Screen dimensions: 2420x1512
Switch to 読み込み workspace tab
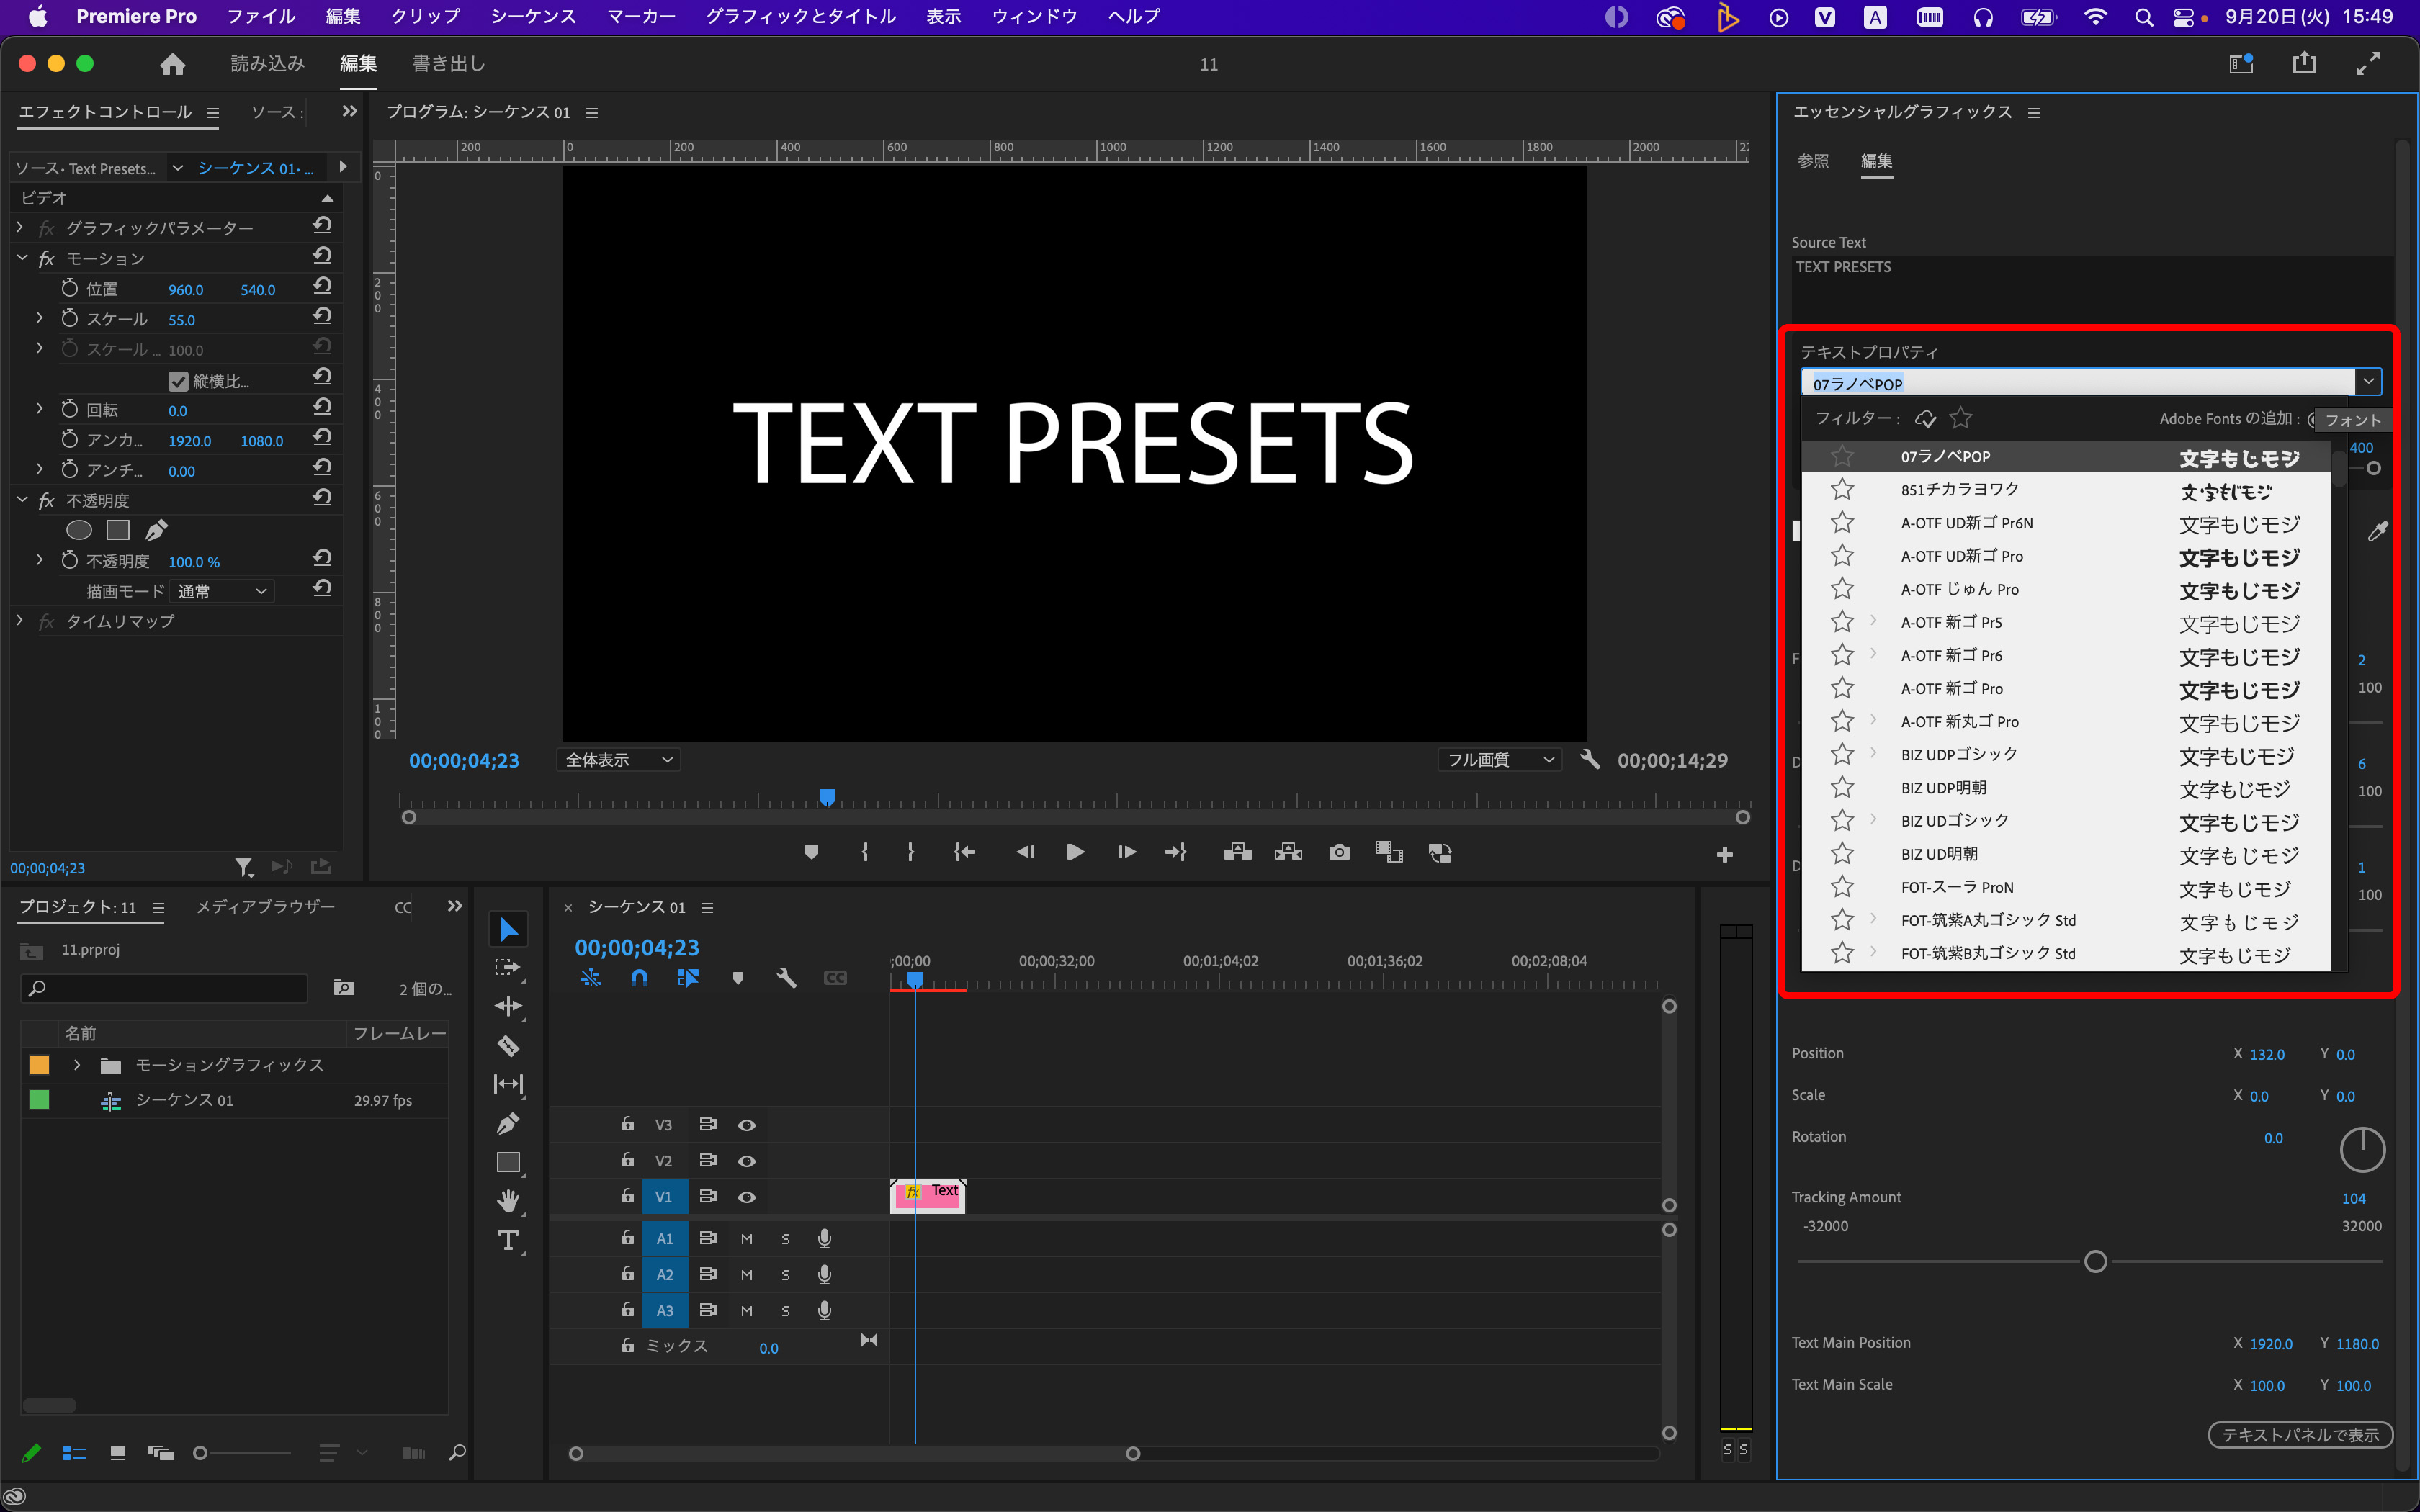tap(267, 64)
